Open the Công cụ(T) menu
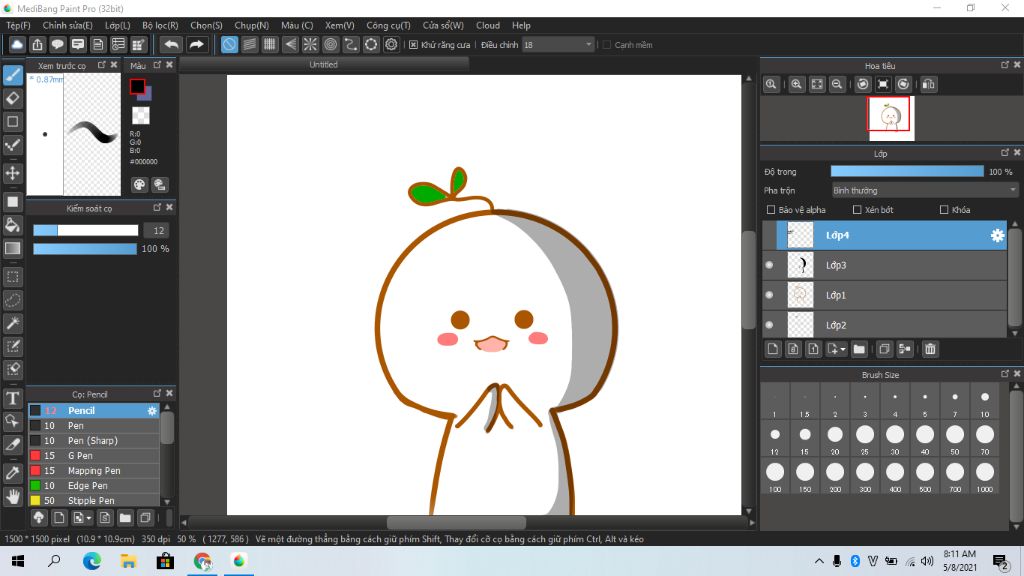Screen dimensions: 1024x576 click(x=388, y=25)
